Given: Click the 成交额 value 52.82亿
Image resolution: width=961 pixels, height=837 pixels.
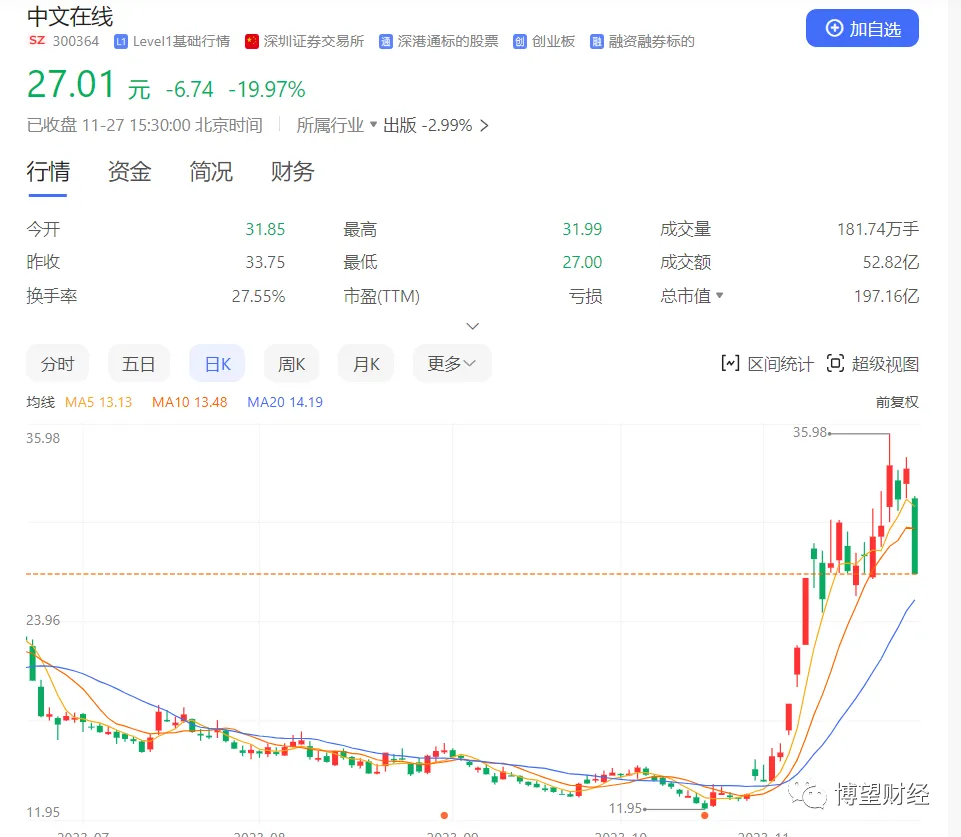Looking at the screenshot, I should click(891, 262).
